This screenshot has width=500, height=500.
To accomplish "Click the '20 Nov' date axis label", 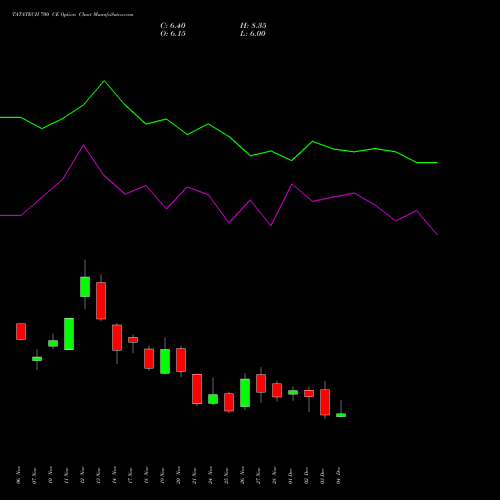I will point(178,475).
